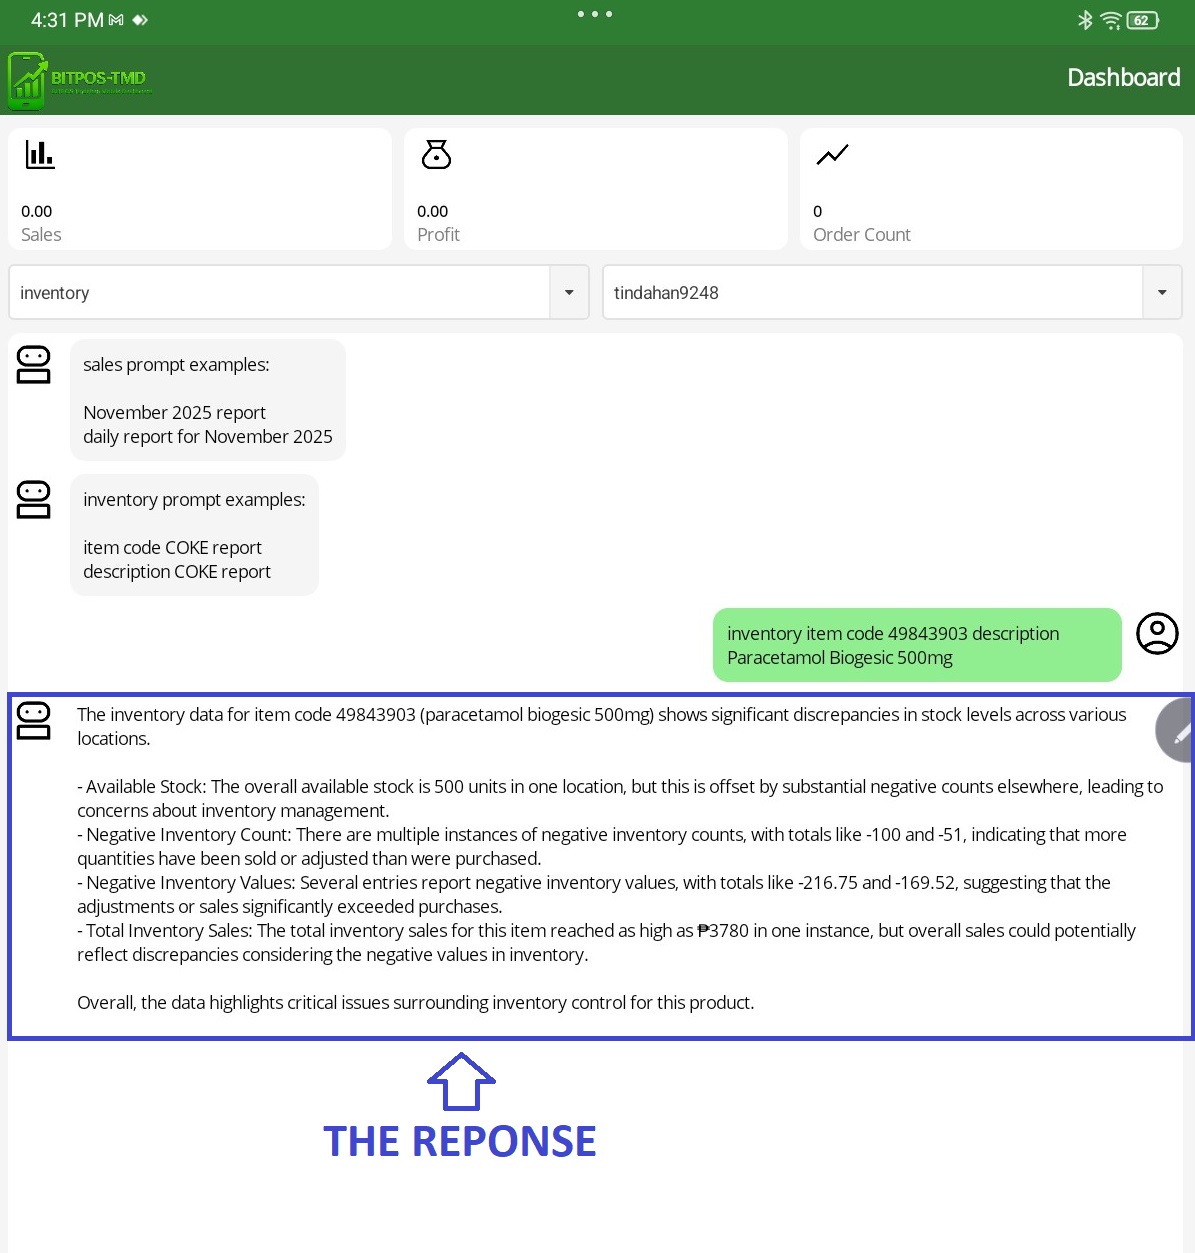Open the Dashboard header title

[1123, 78]
